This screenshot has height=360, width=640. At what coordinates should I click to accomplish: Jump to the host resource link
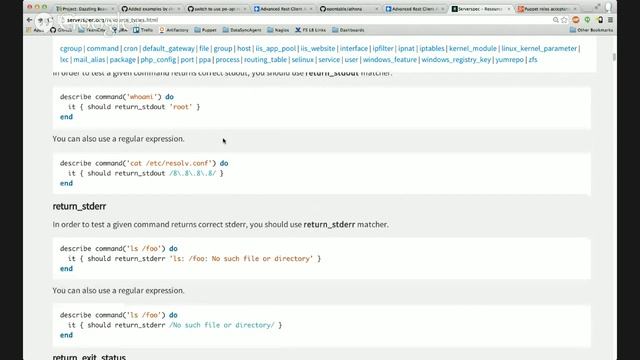pyautogui.click(x=244, y=48)
